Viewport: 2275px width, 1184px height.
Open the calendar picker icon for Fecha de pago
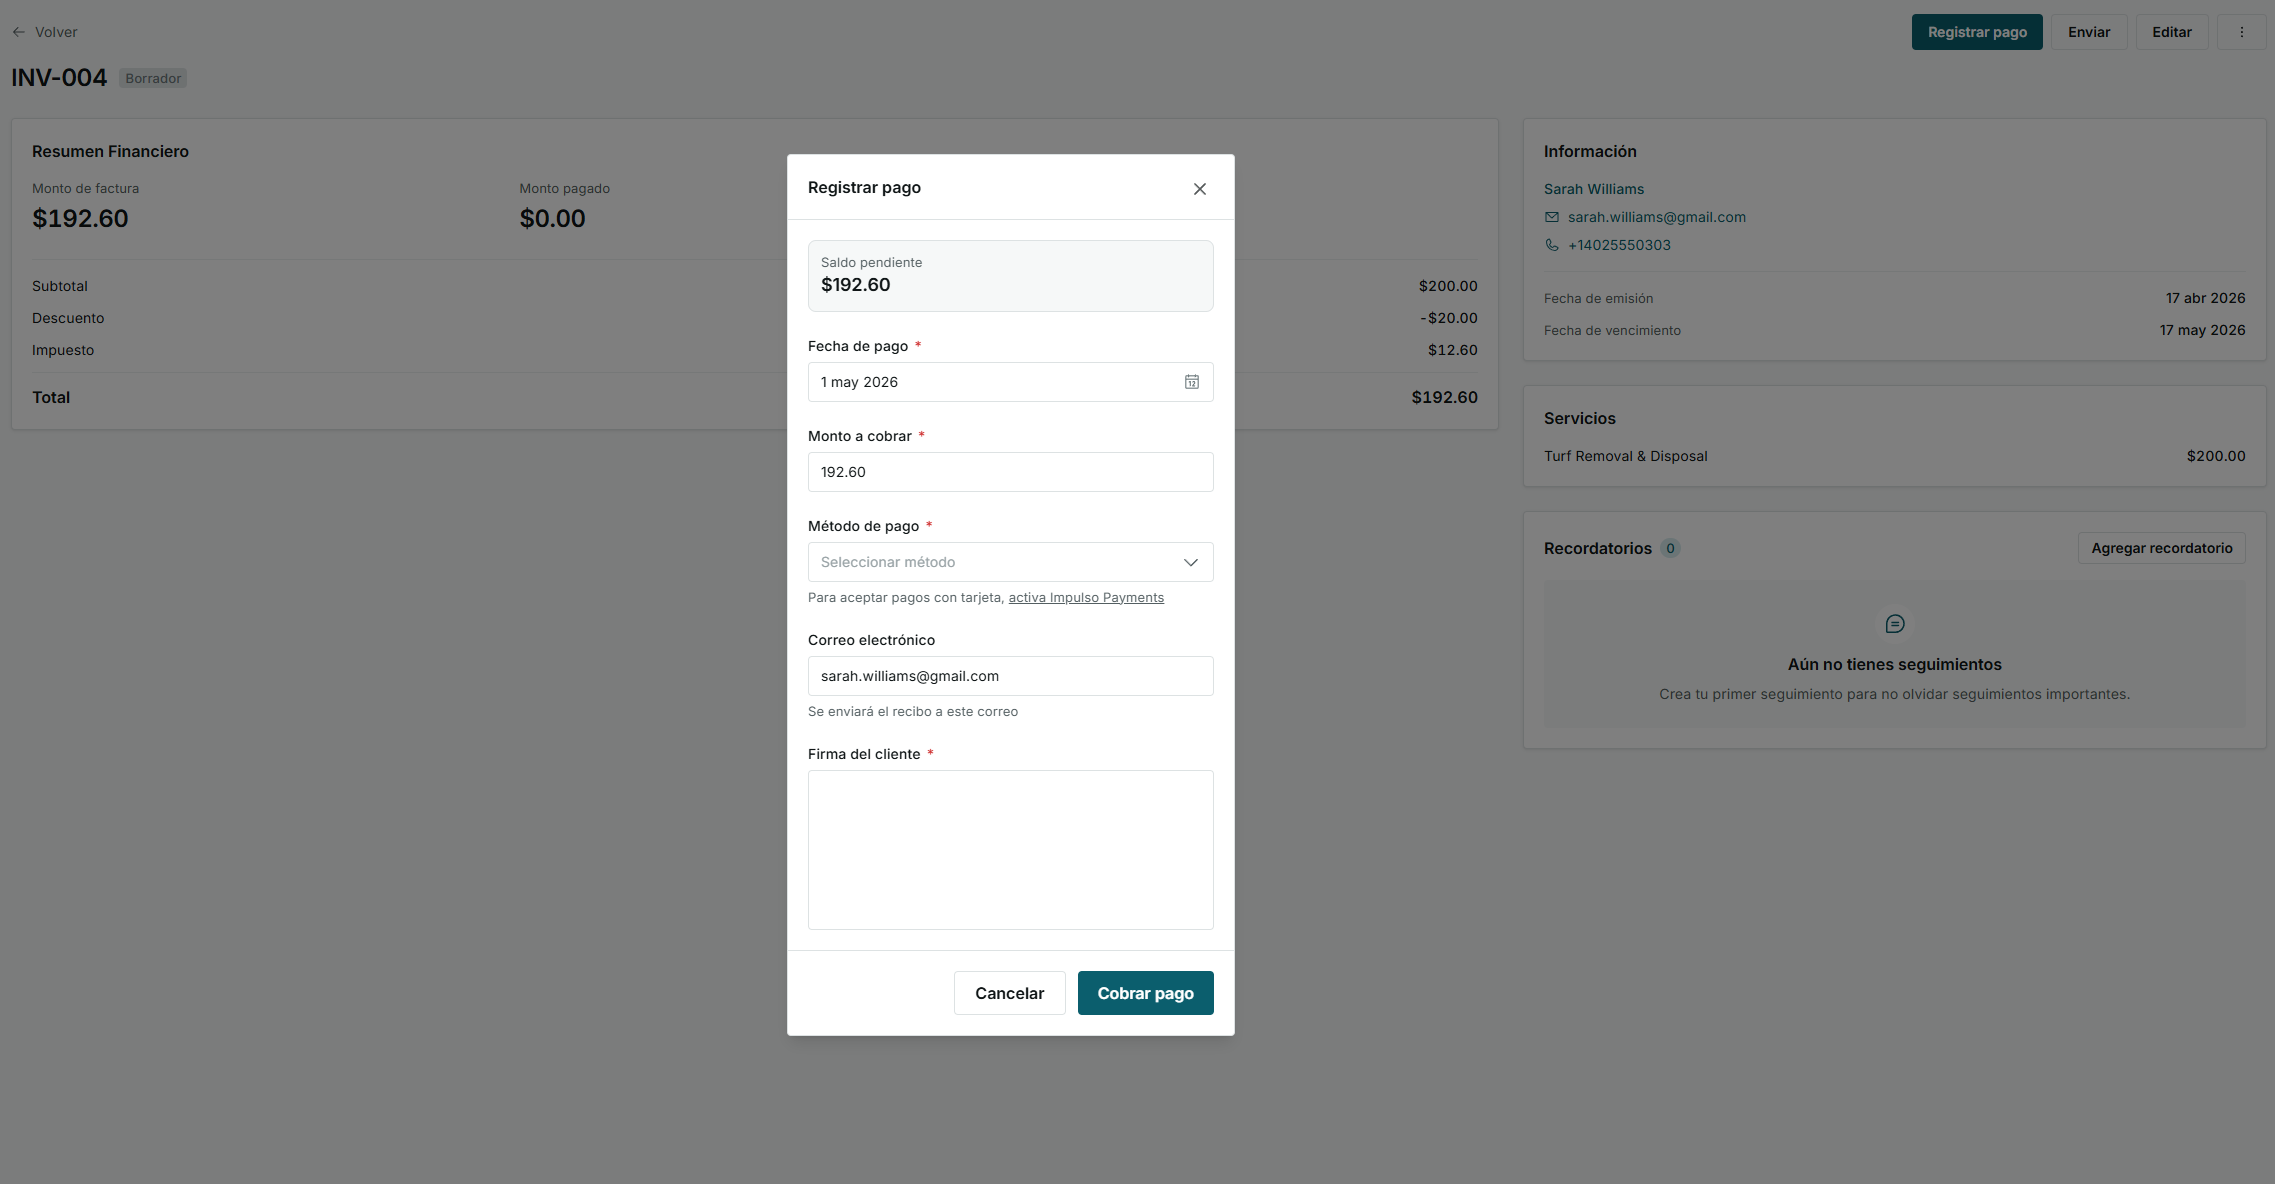pyautogui.click(x=1191, y=382)
